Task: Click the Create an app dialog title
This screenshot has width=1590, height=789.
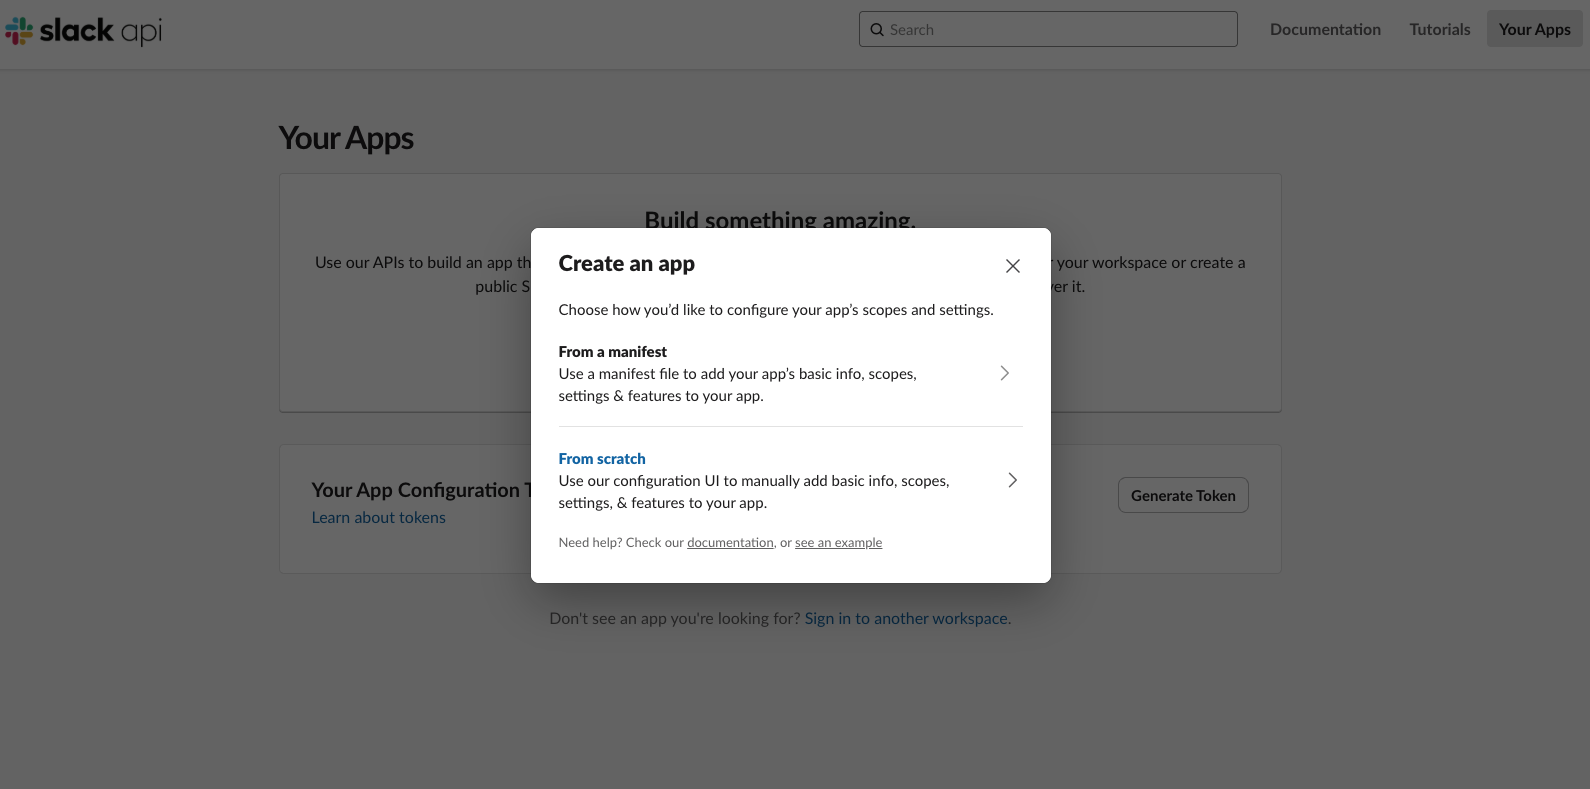Action: (626, 263)
